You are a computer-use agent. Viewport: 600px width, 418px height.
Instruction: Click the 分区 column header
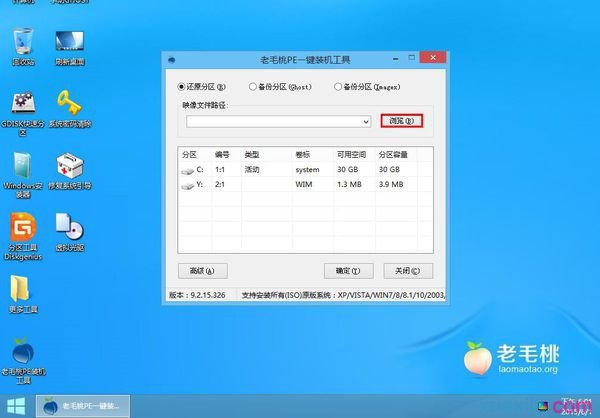pos(189,155)
